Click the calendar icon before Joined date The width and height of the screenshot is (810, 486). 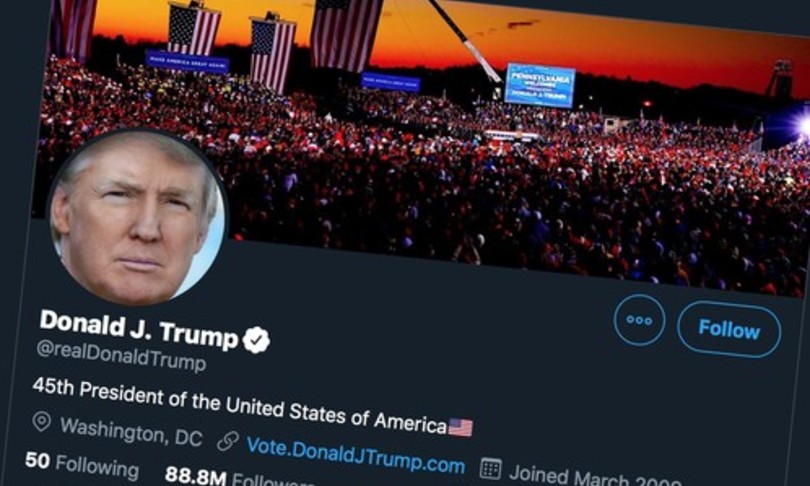pyautogui.click(x=490, y=468)
